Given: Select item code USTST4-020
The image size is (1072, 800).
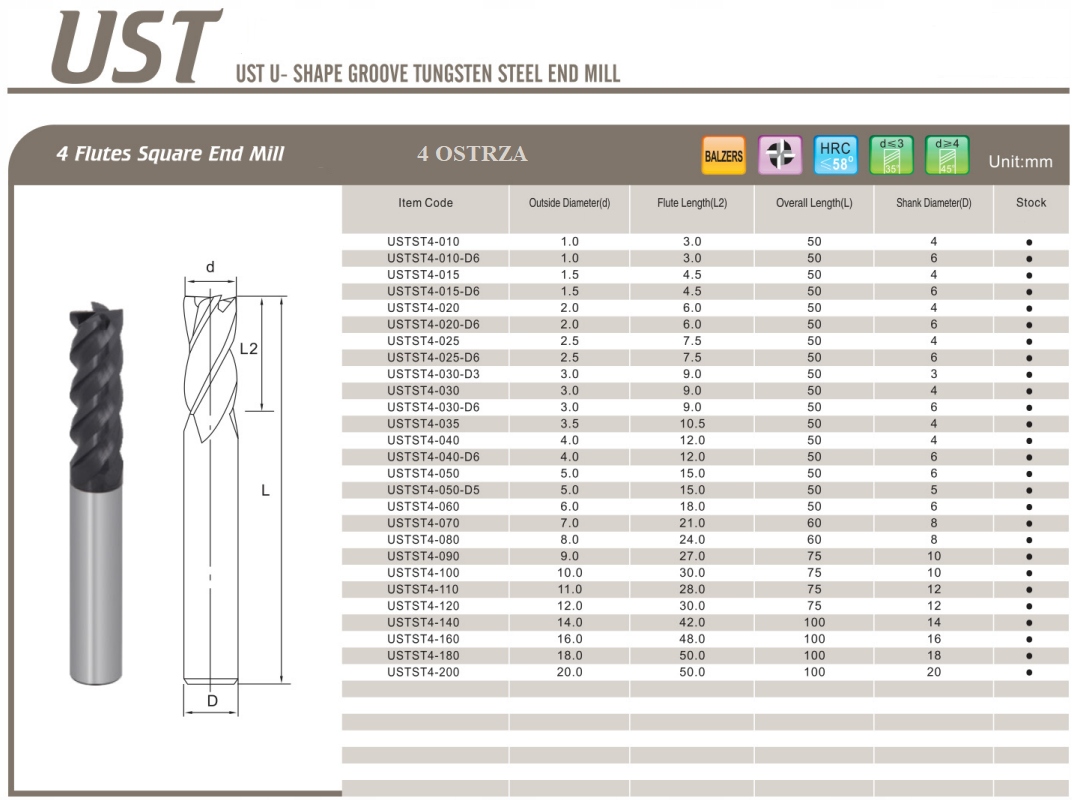Looking at the screenshot, I should point(423,308).
